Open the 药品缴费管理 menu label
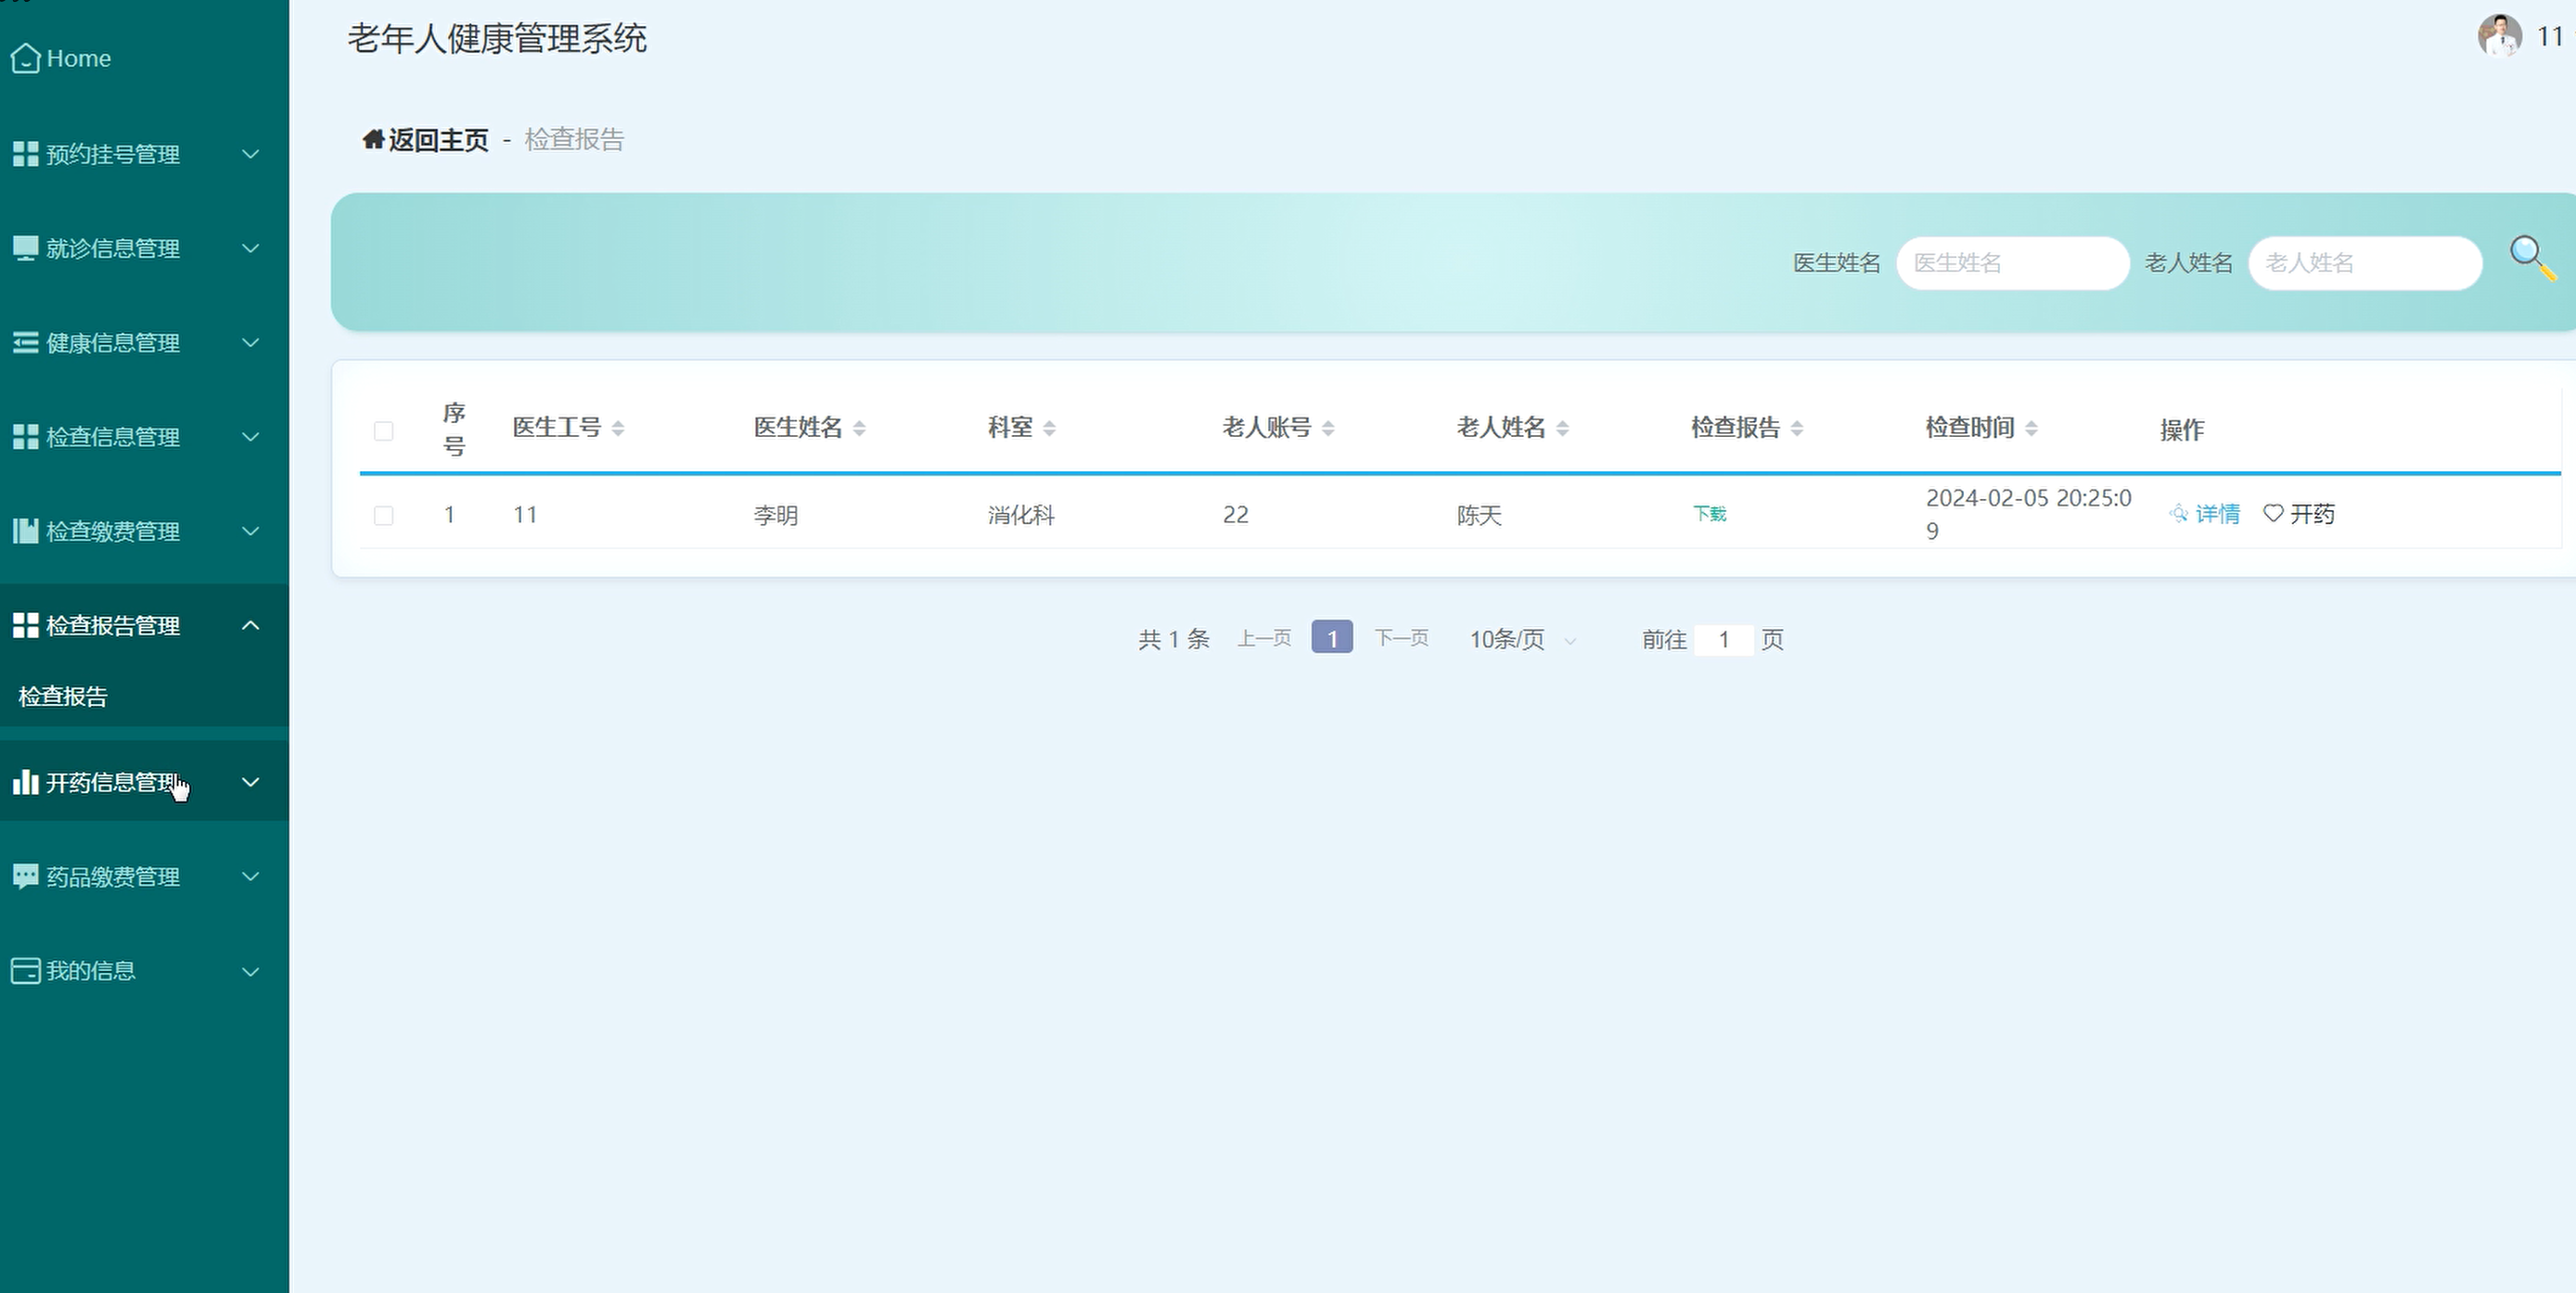 [113, 876]
